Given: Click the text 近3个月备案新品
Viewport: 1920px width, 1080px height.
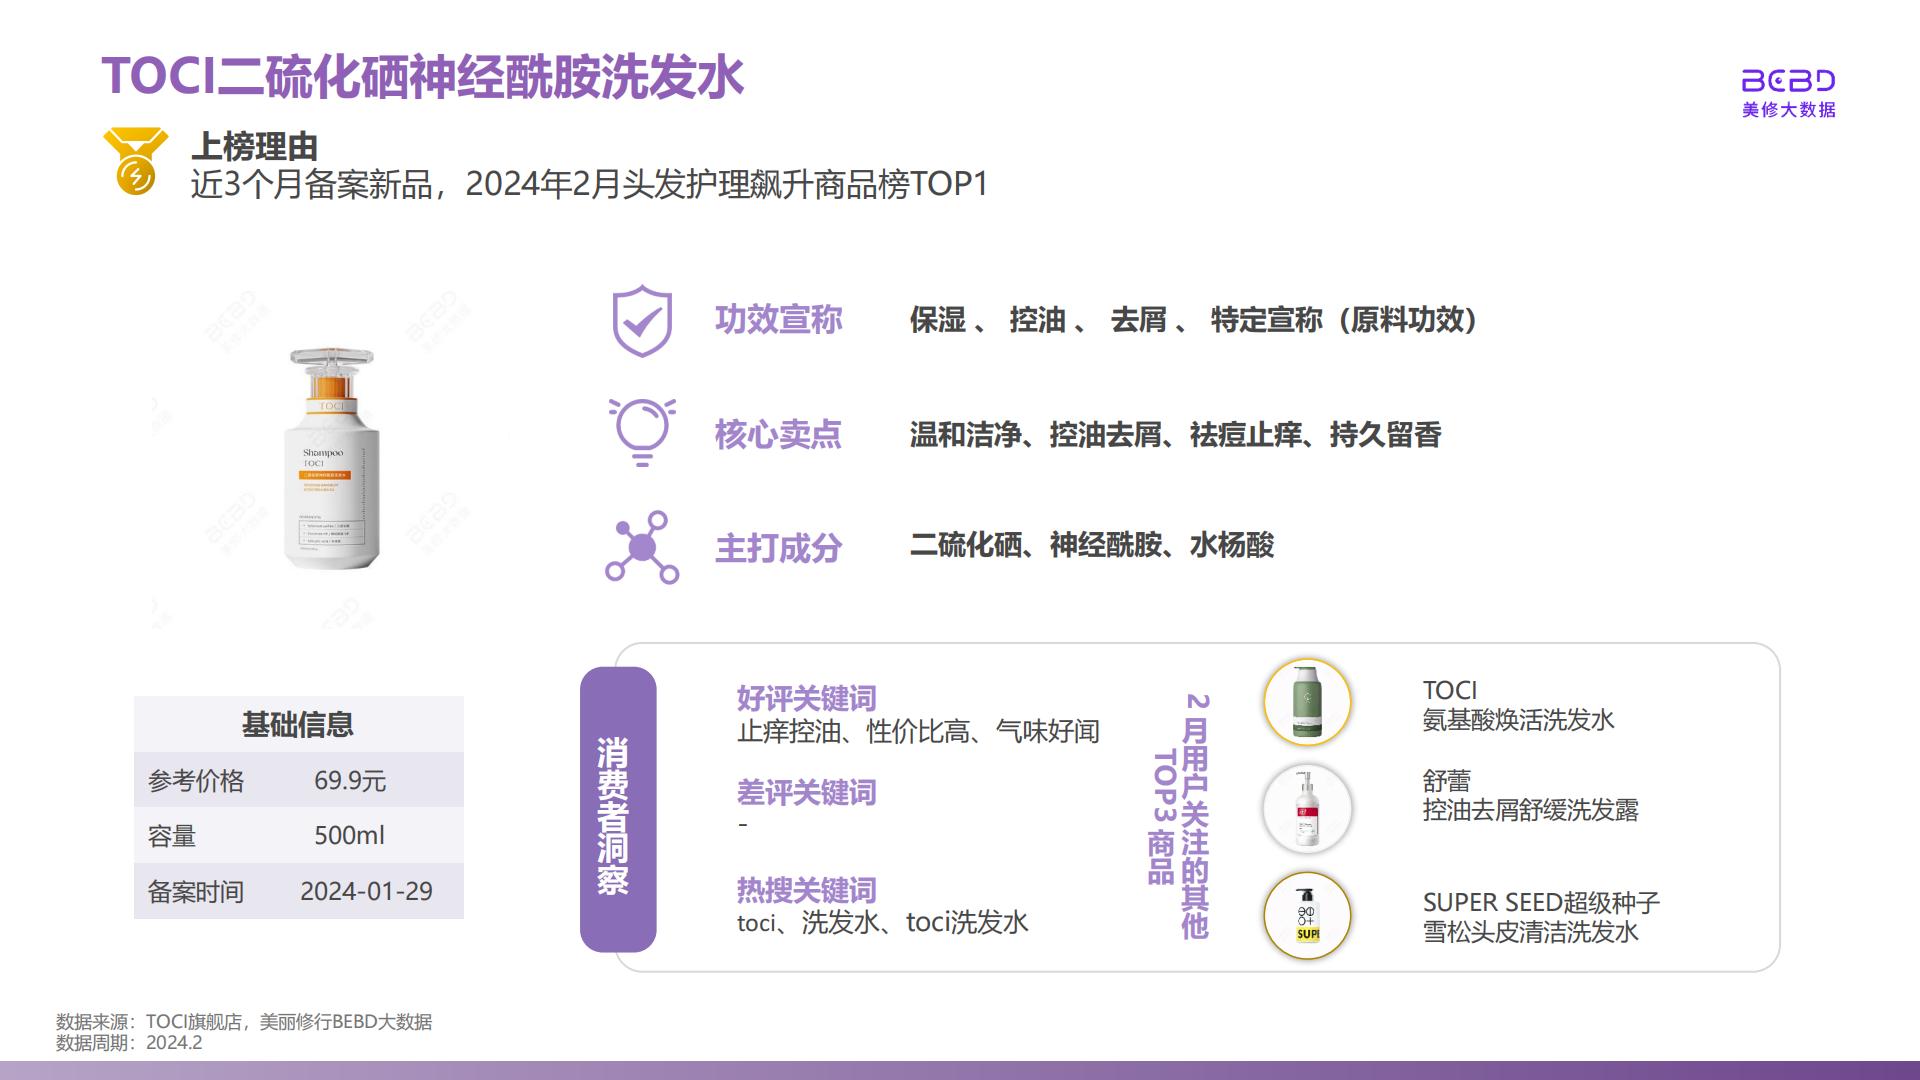Looking at the screenshot, I should pyautogui.click(x=311, y=184).
